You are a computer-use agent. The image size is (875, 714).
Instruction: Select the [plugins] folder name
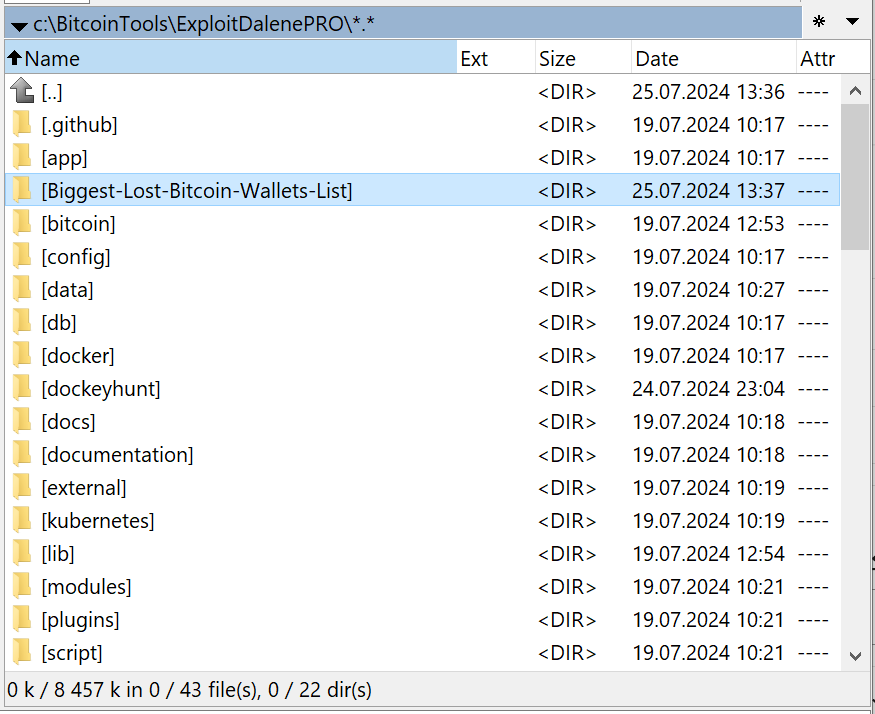(81, 620)
